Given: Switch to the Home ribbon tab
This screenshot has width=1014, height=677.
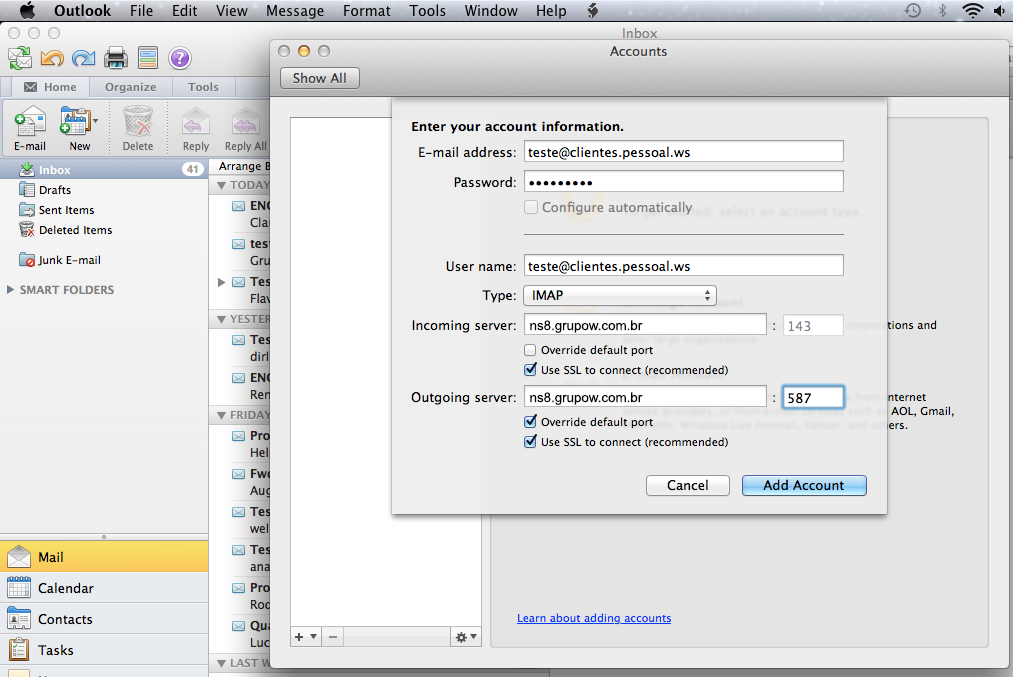Looking at the screenshot, I should pos(50,87).
